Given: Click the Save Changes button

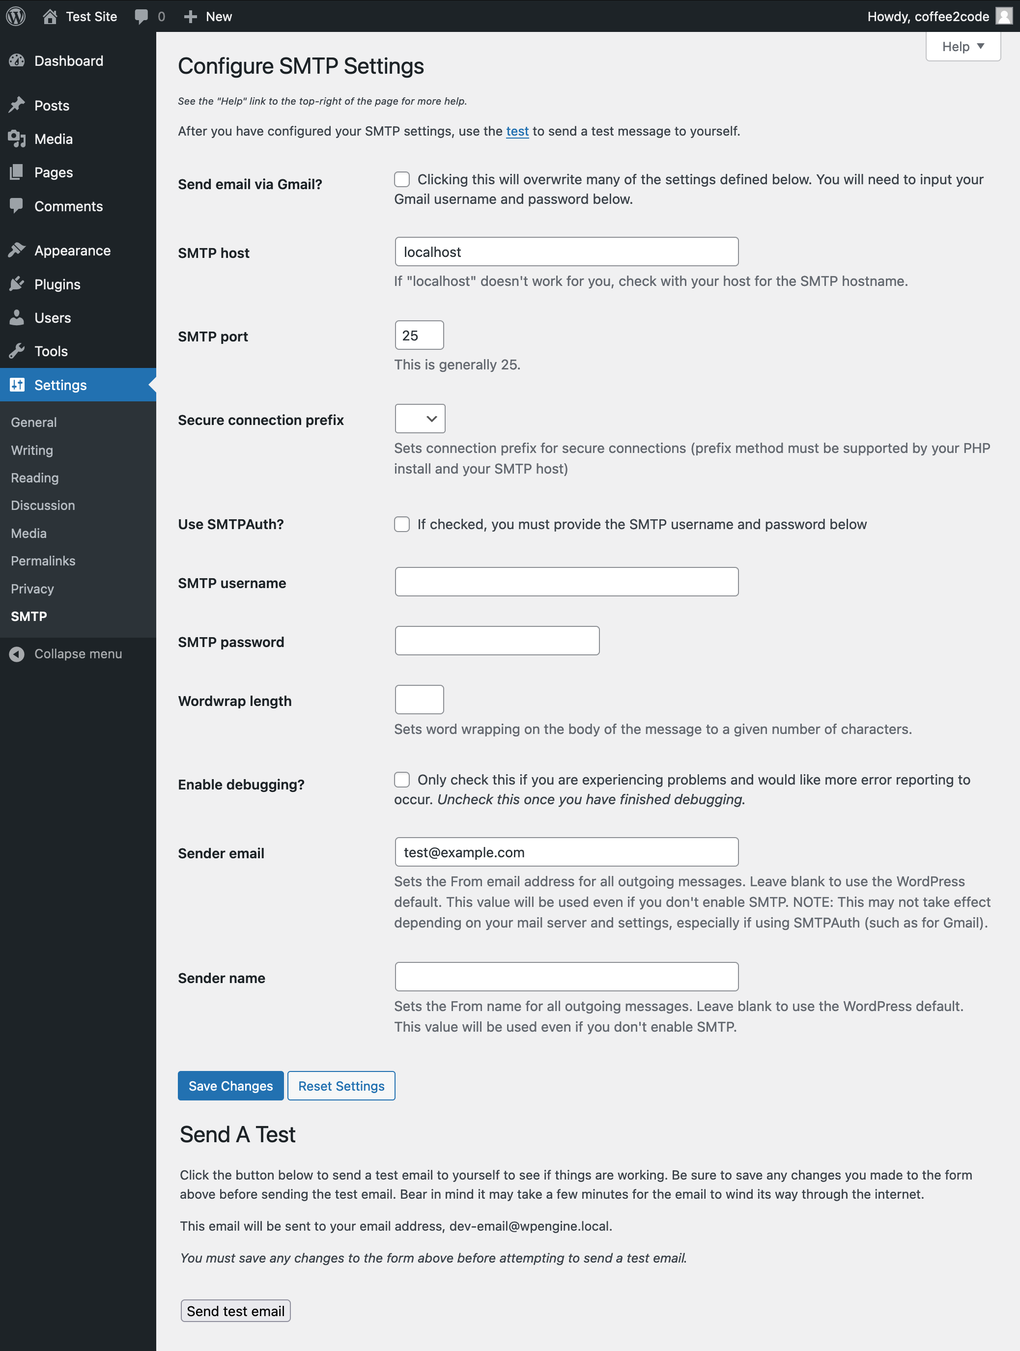Looking at the screenshot, I should (230, 1085).
